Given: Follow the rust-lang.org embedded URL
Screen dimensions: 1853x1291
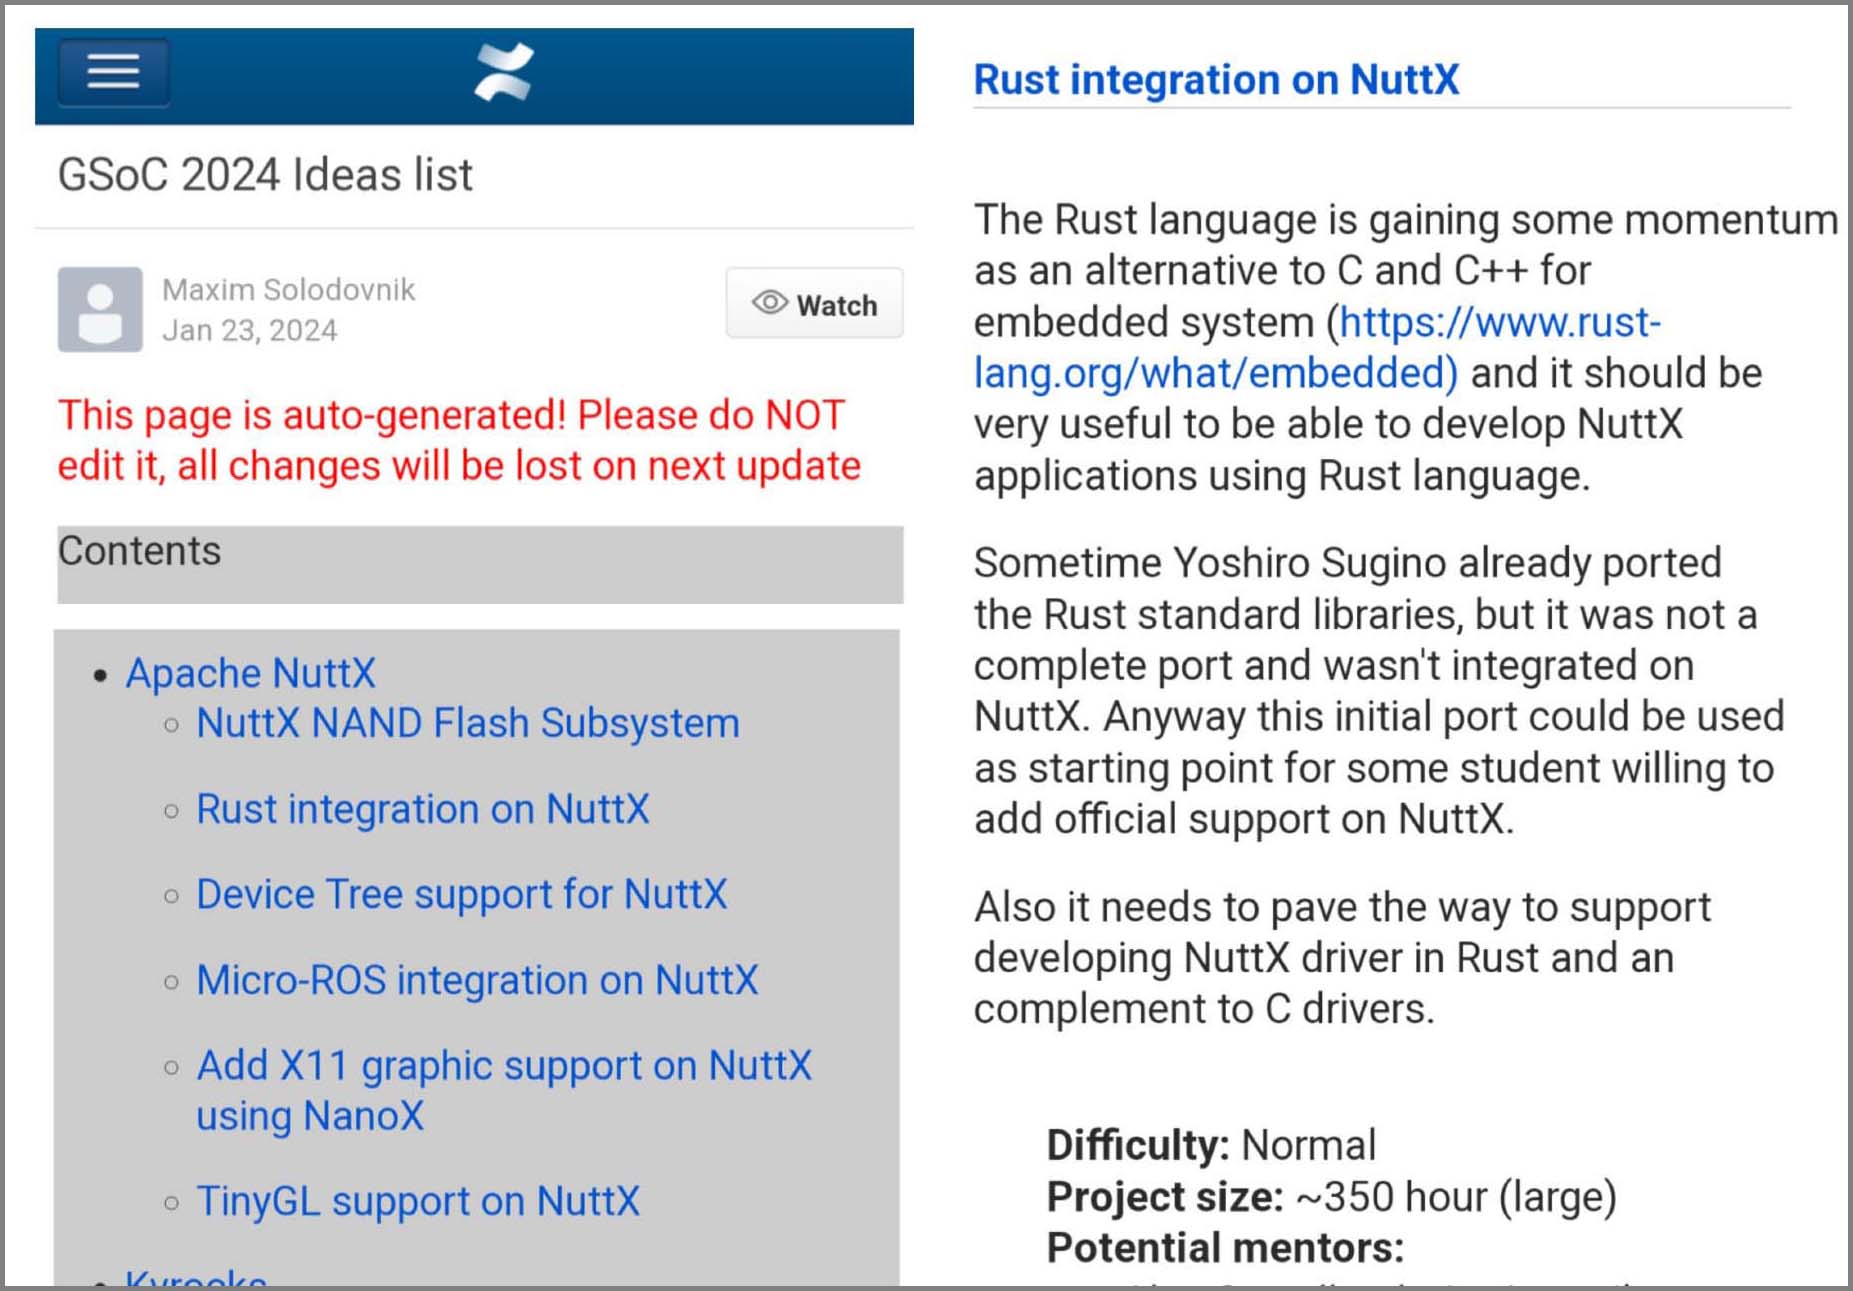Looking at the screenshot, I should click(x=1317, y=348).
